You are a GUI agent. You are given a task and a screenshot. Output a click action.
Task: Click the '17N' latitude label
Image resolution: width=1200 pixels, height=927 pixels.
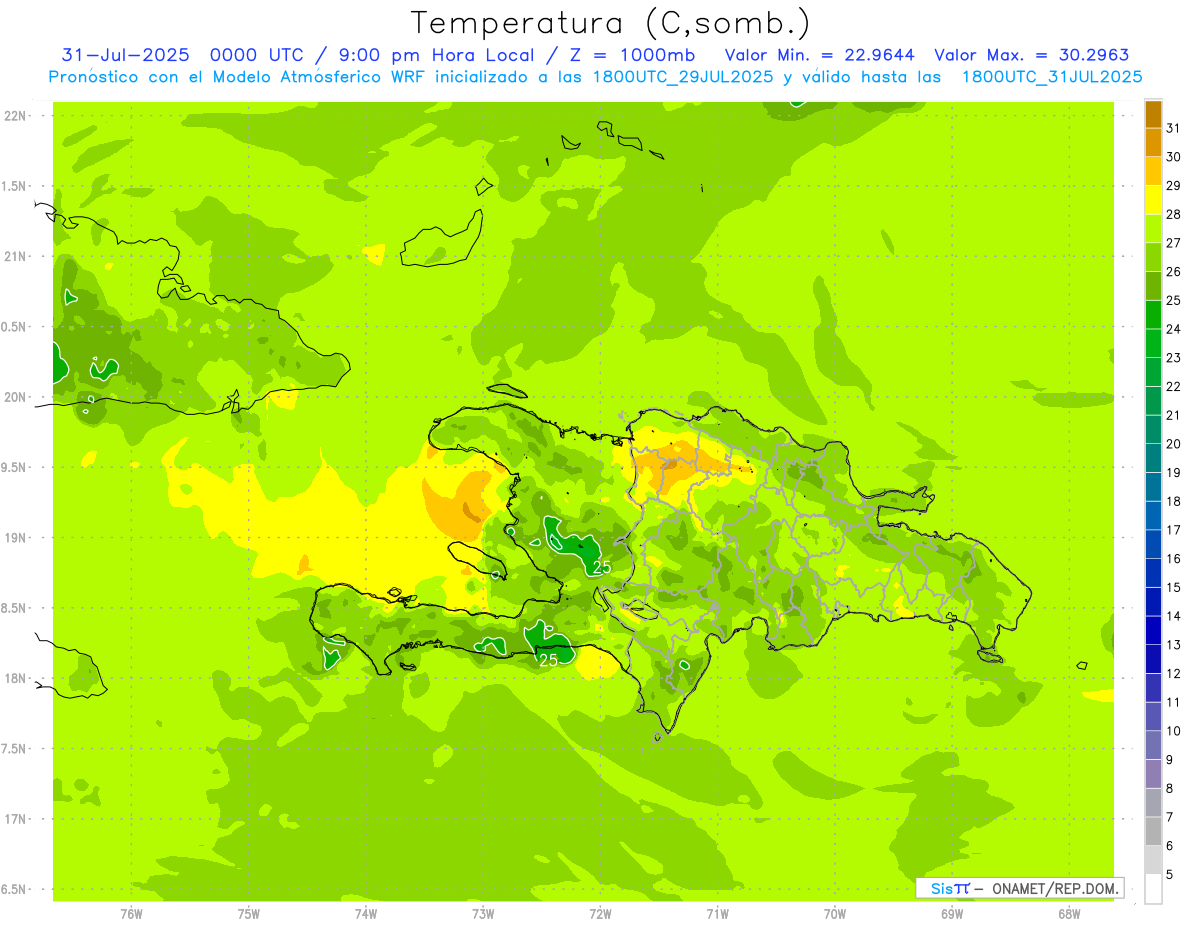16,819
